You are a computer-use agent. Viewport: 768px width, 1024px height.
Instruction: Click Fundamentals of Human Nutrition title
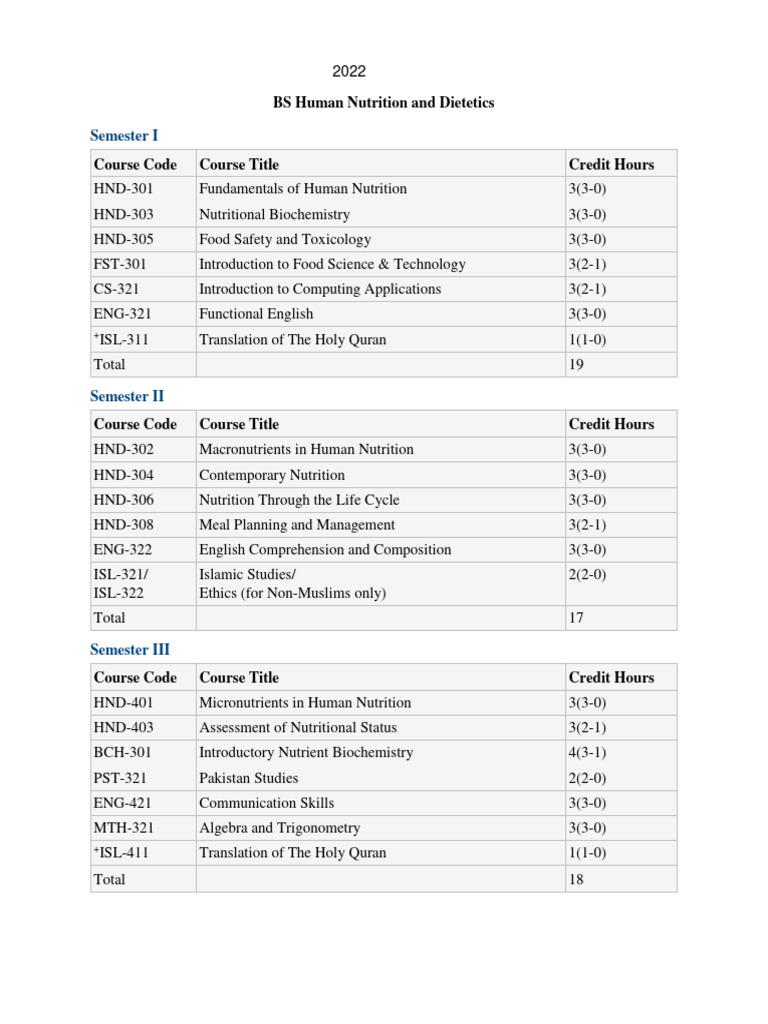tap(303, 189)
